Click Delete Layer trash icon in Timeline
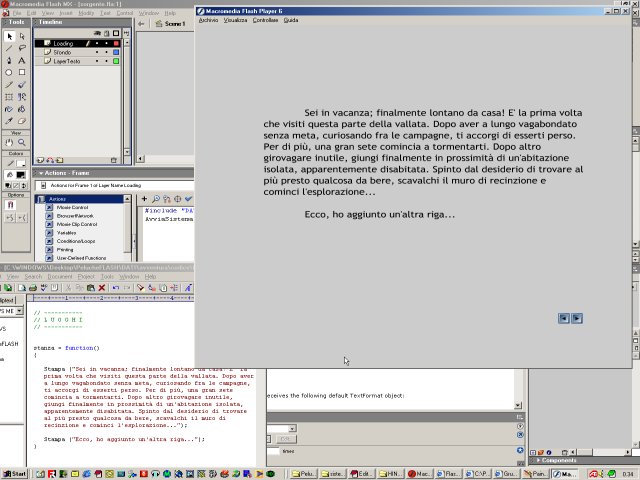Viewport: 640px width, 480px height. [114, 160]
